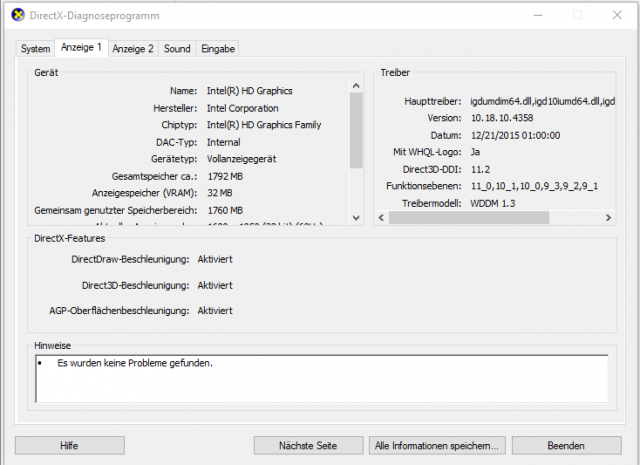Exit the program with Beenden

point(565,445)
